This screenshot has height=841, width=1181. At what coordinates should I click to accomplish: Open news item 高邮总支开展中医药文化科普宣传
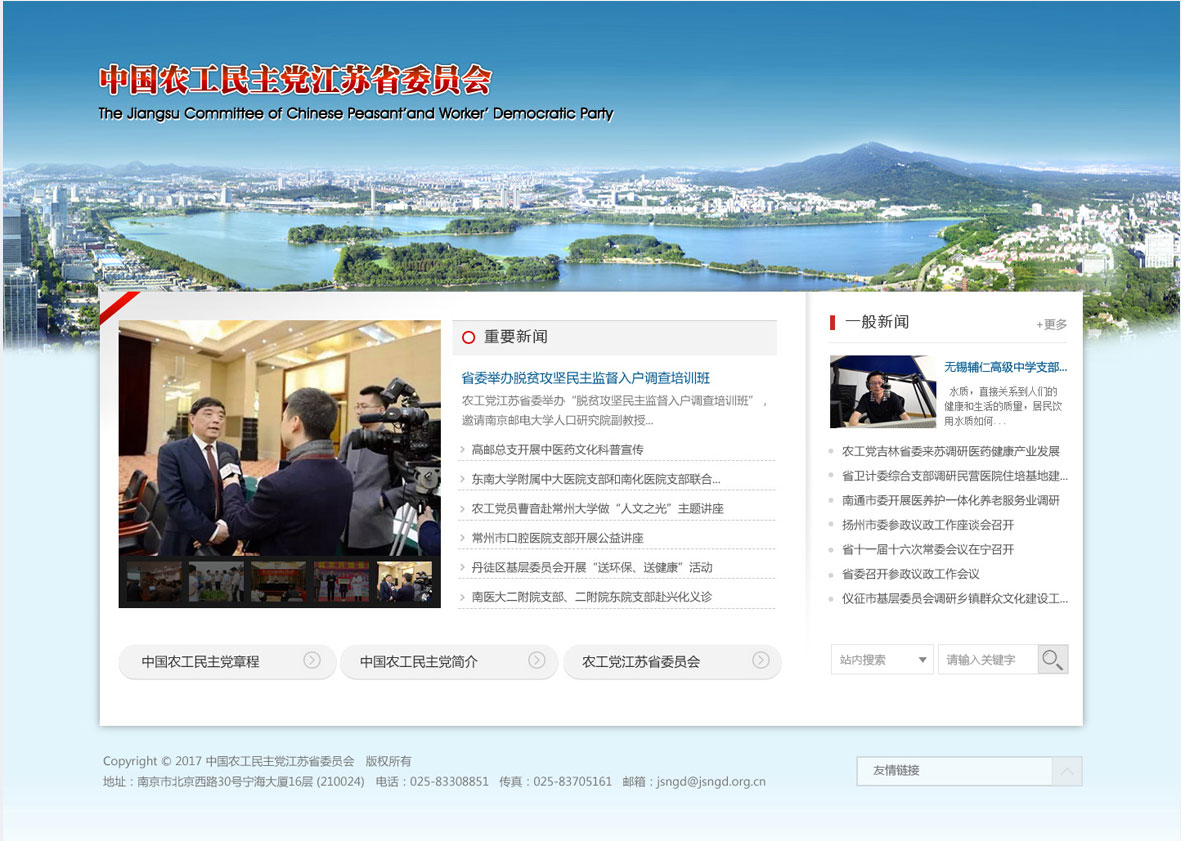tap(557, 450)
